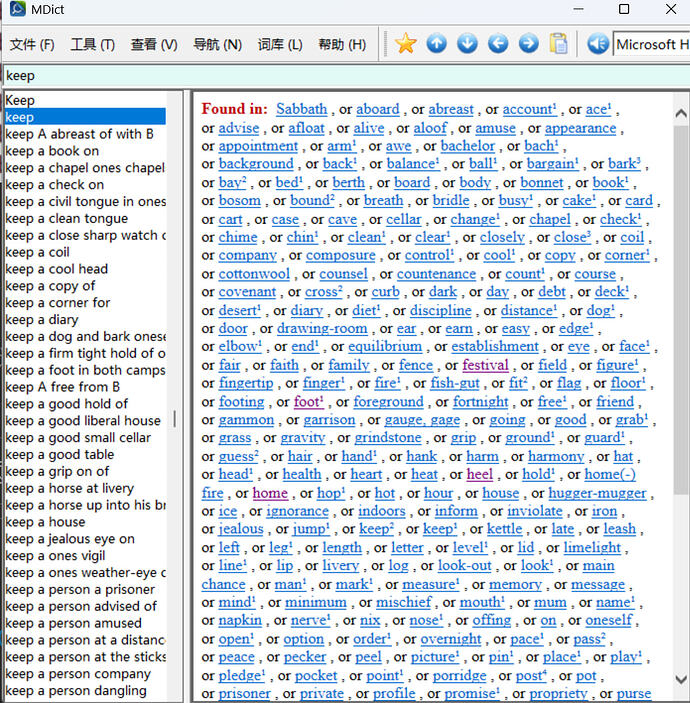
Task: Select keep a jealous eye on entry
Action: point(70,539)
